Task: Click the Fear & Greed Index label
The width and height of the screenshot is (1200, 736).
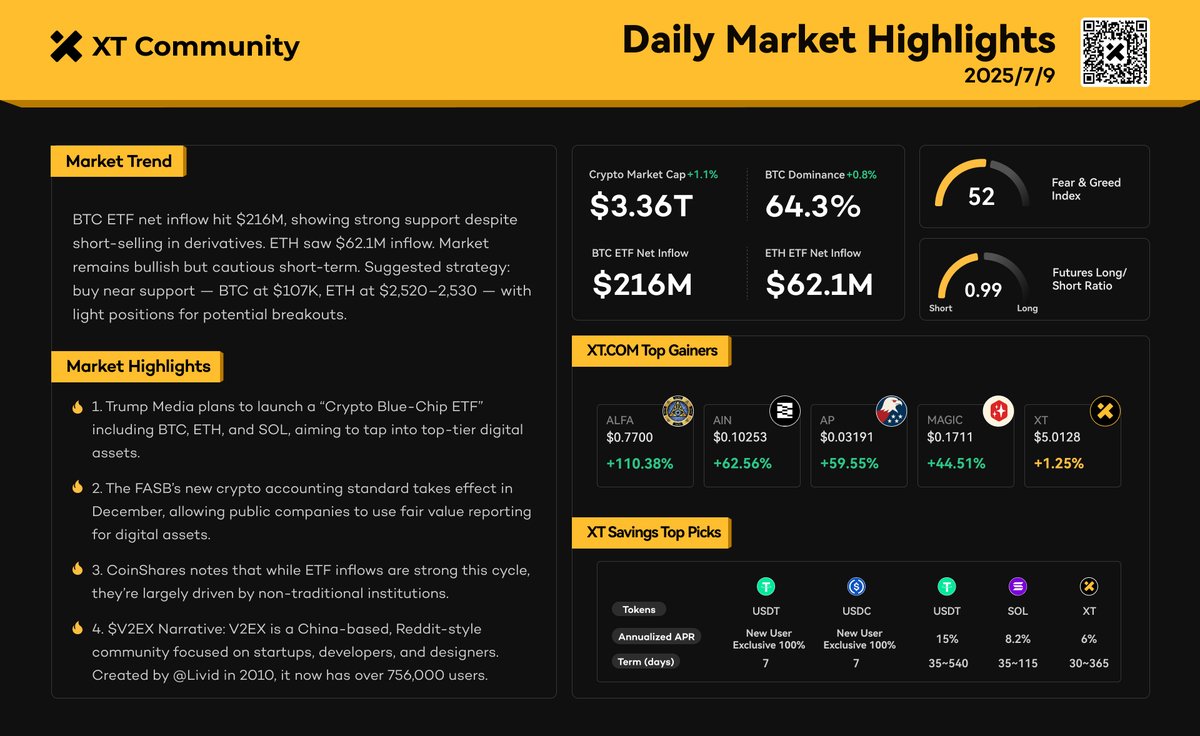Action: point(1086,189)
